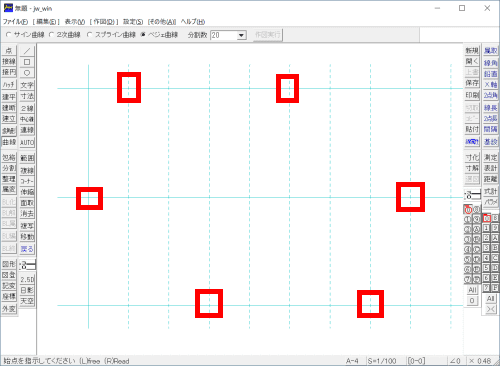The width and height of the screenshot is (500, 366).
Task: Open the 作図 menu
Action: pos(104,22)
